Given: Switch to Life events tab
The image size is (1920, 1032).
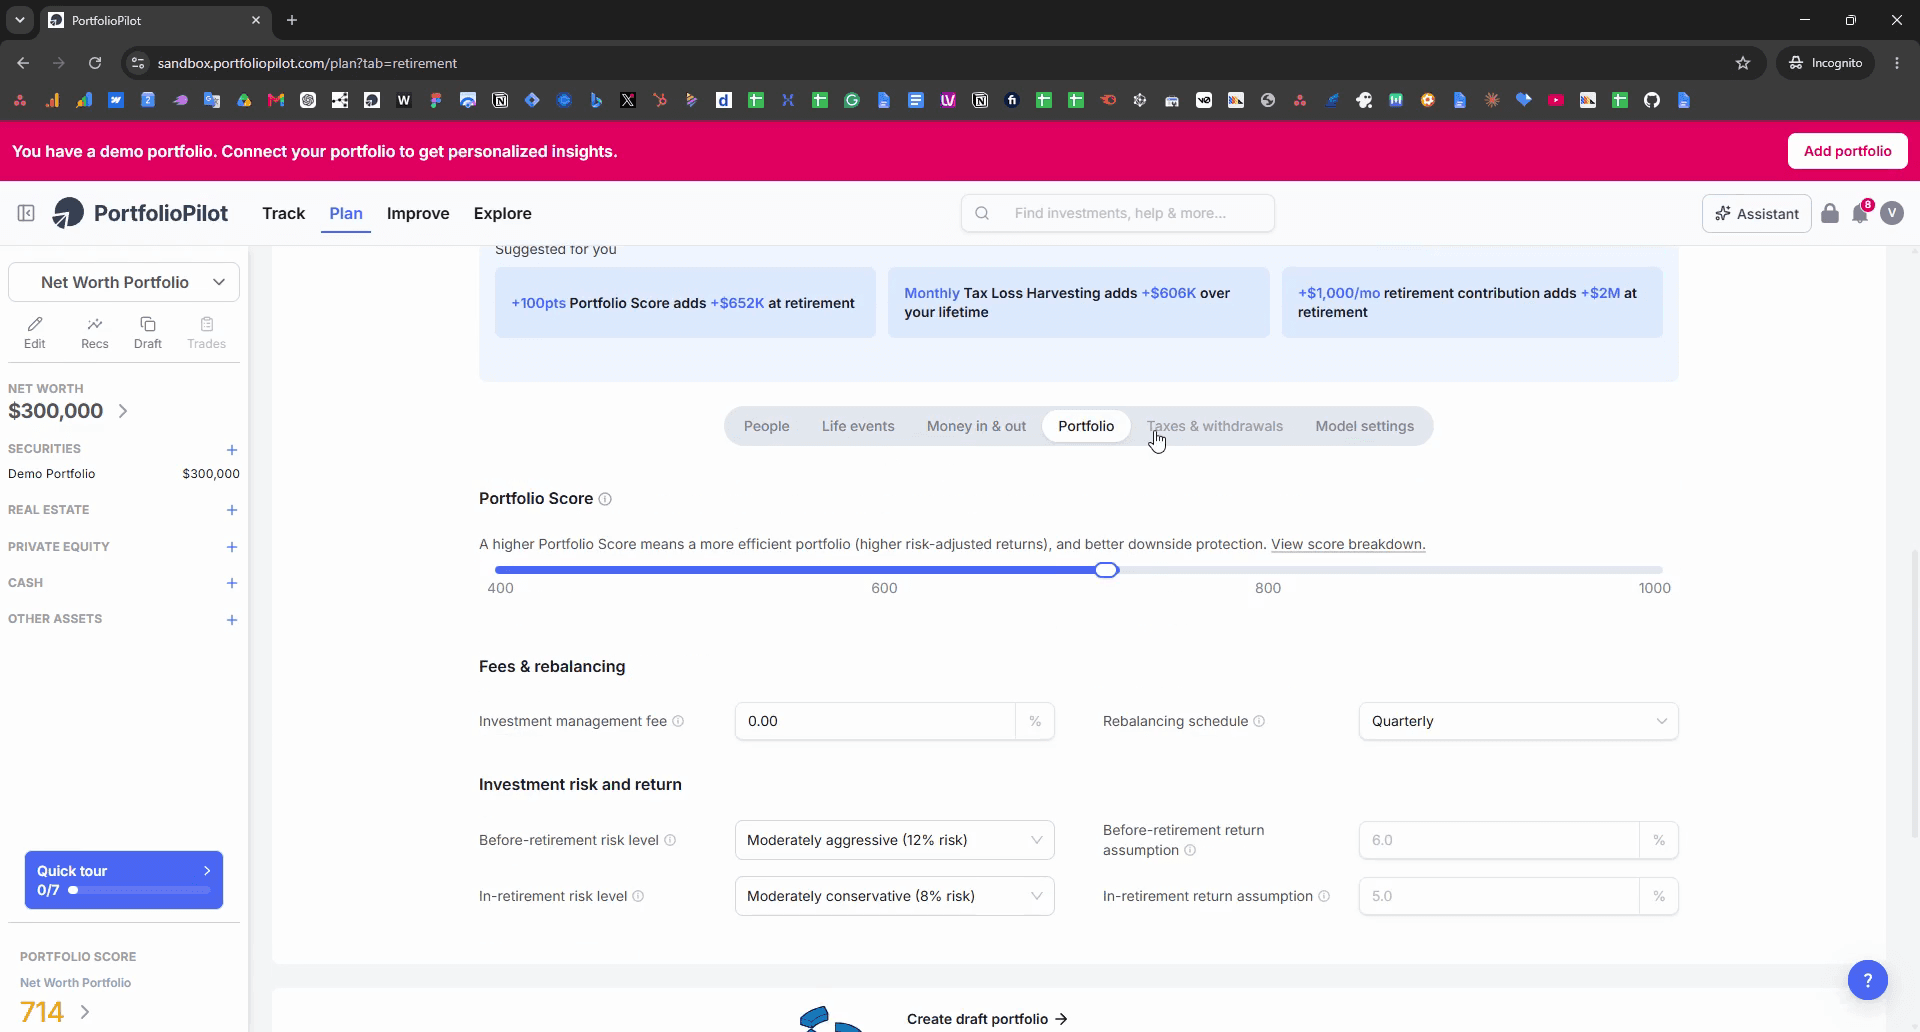Looking at the screenshot, I should (858, 426).
